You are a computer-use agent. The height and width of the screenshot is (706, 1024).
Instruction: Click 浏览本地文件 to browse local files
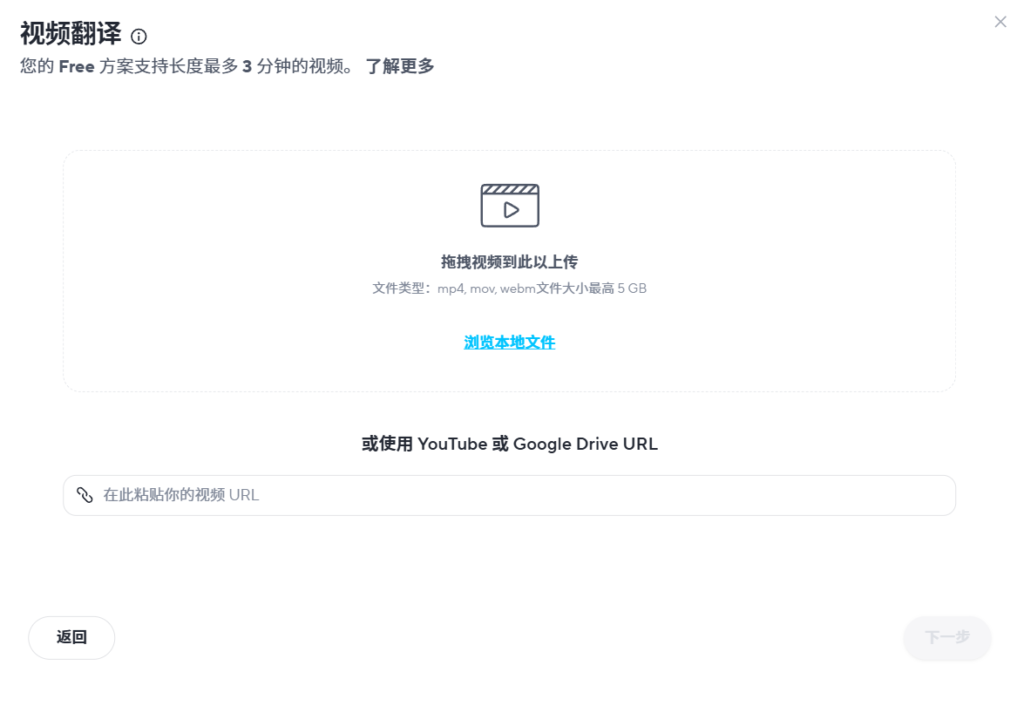click(x=509, y=343)
